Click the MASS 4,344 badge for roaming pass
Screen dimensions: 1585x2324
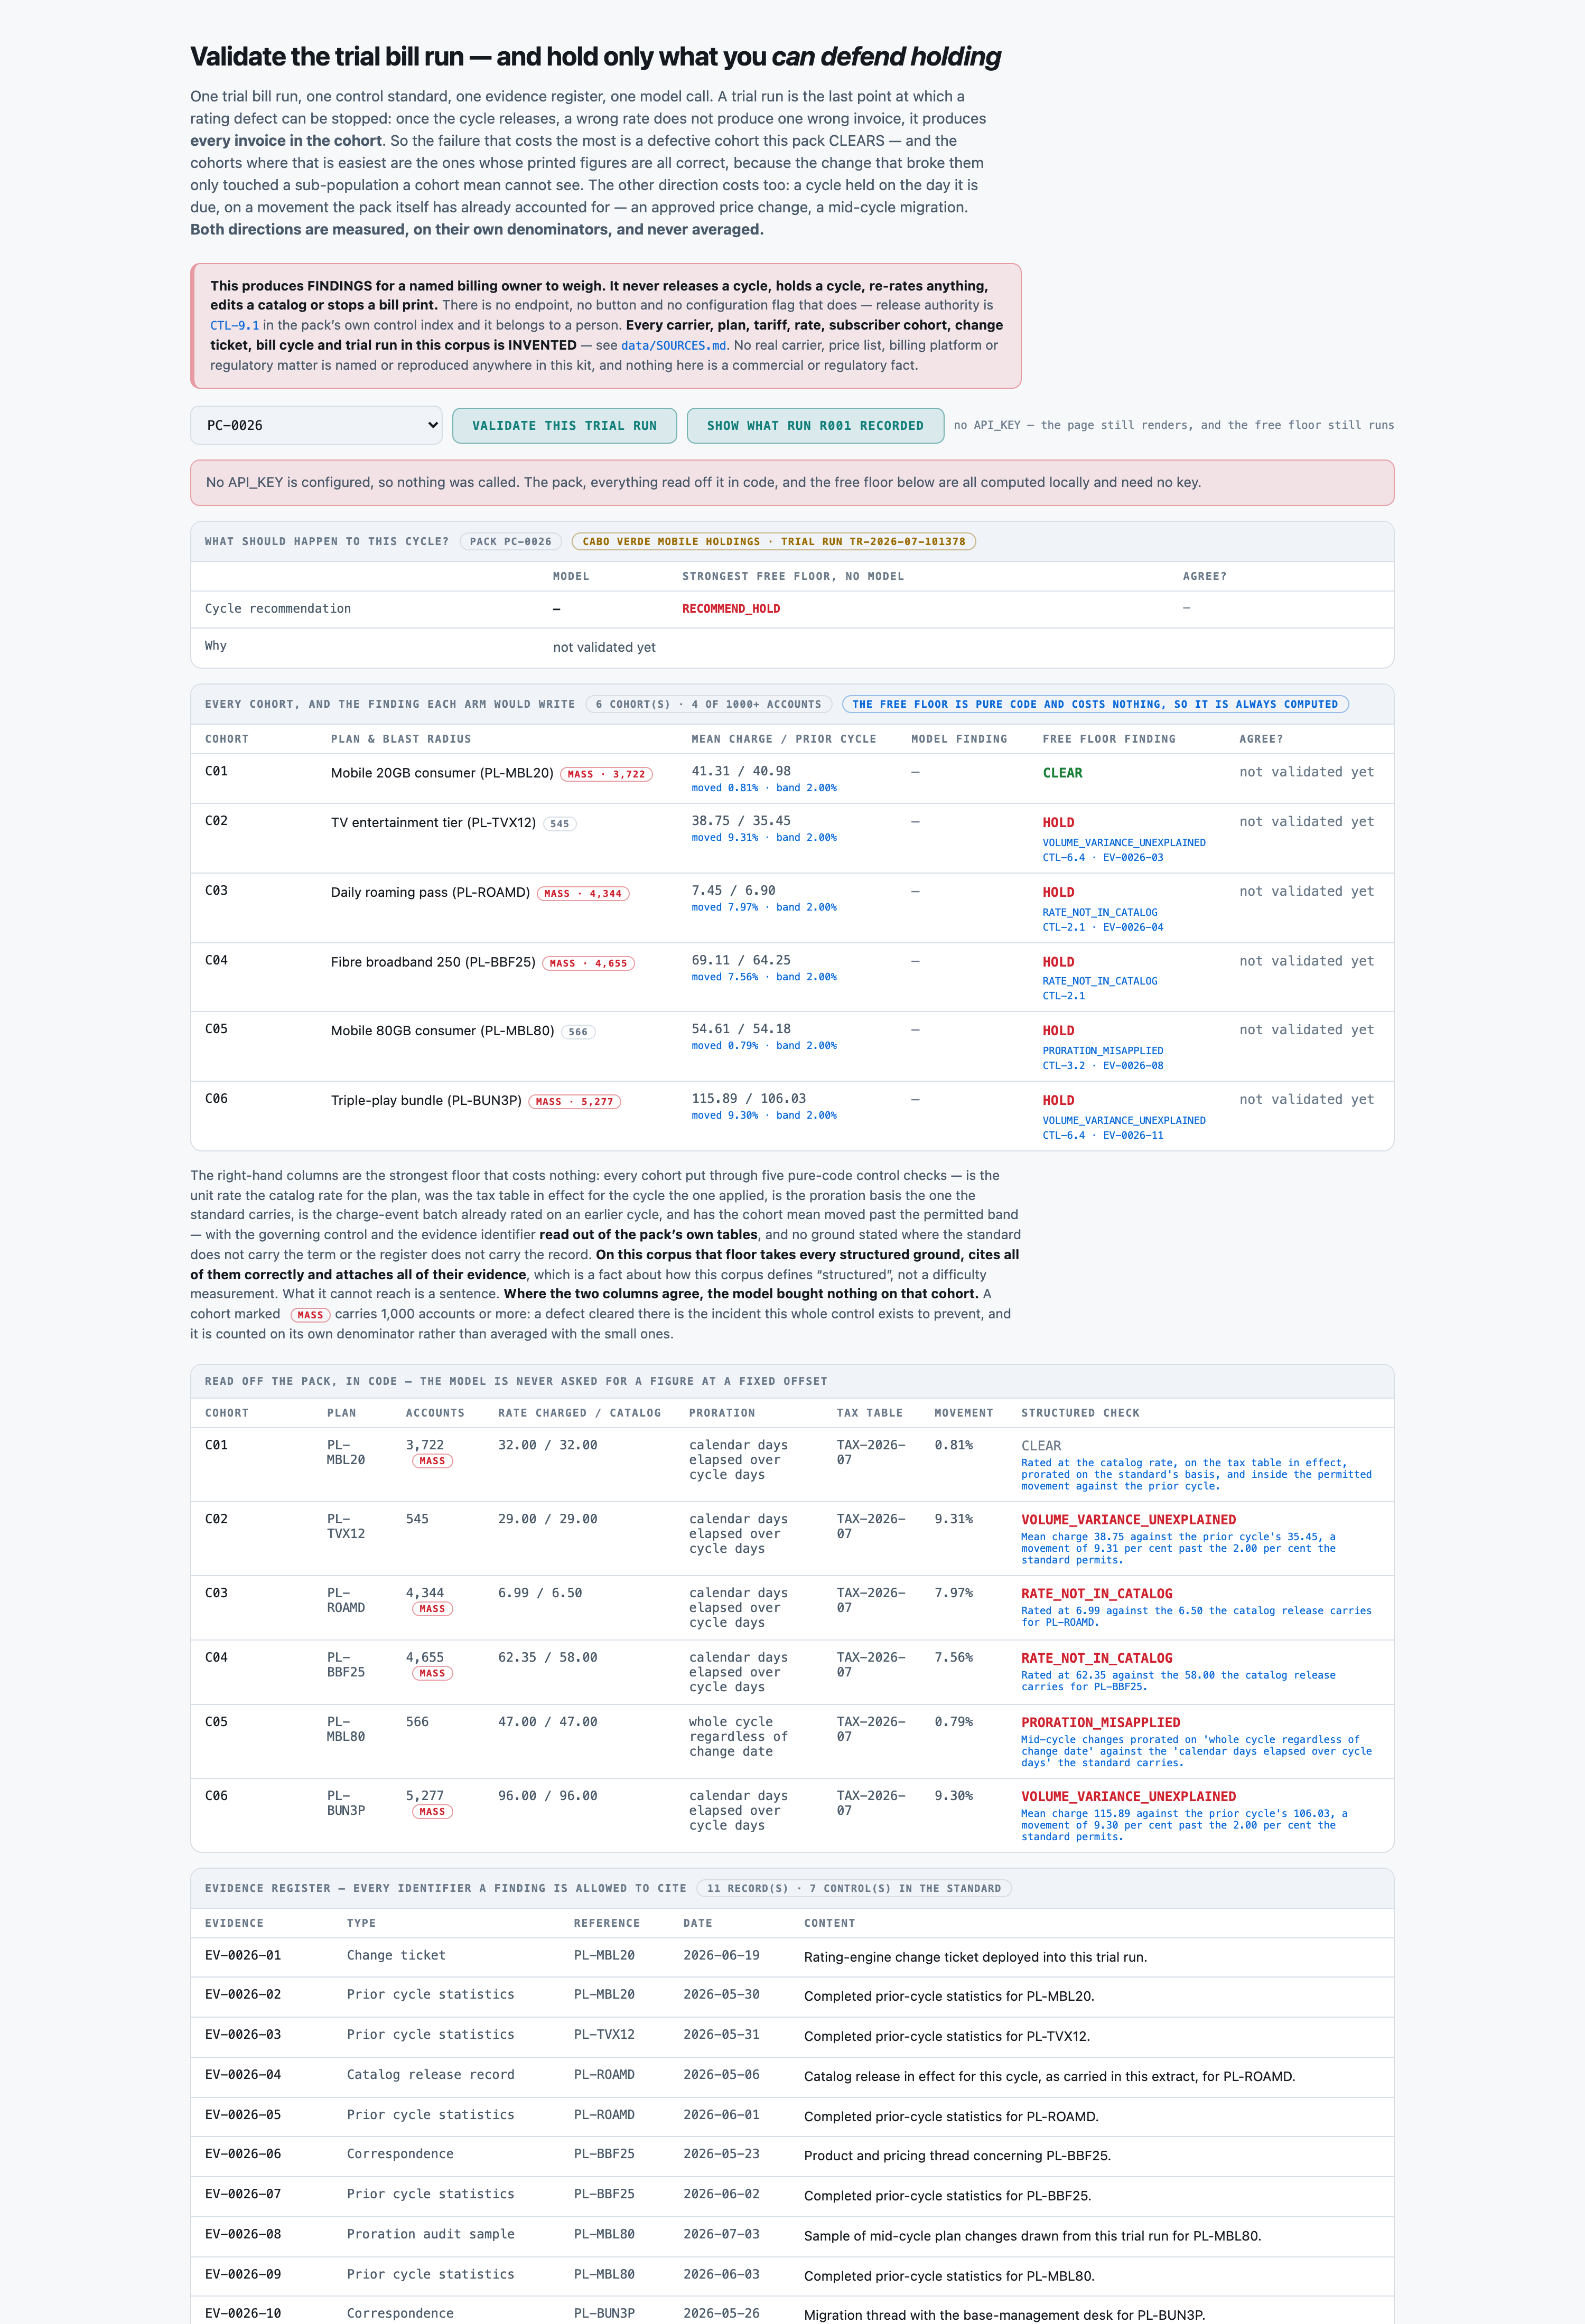pos(583,894)
